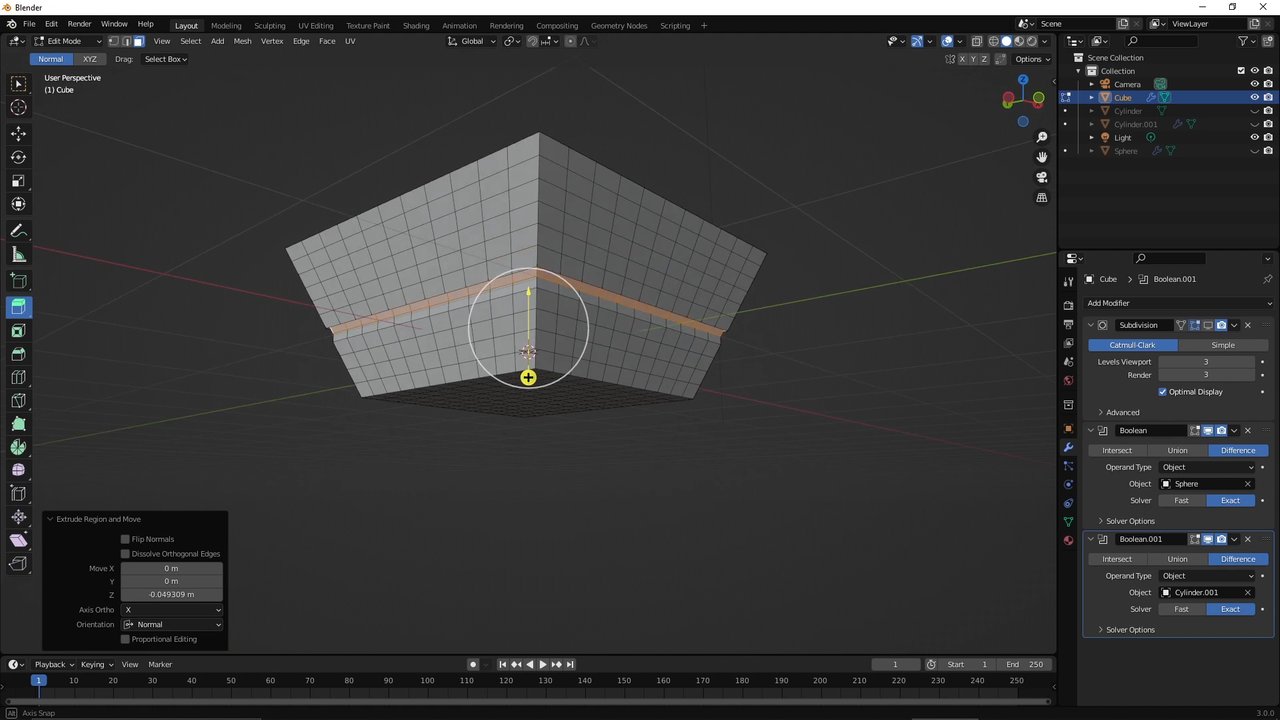Click the Move Z value field
1280x720 pixels.
click(x=172, y=594)
